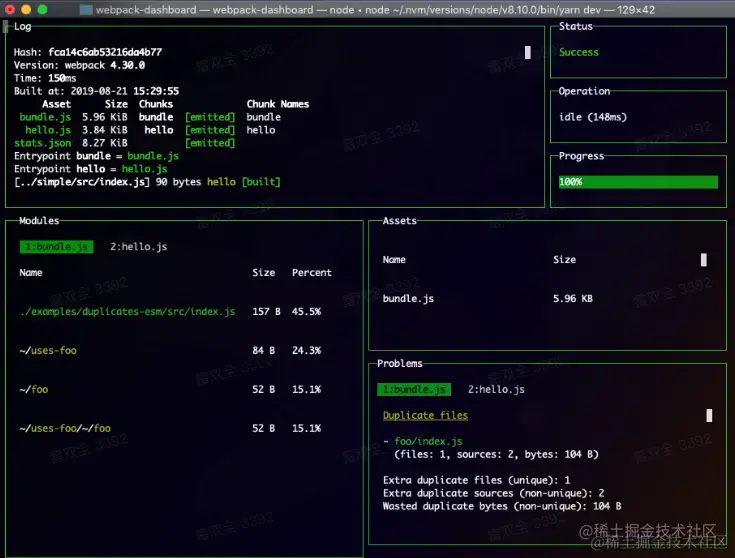Viewport: 735px width, 558px height.
Task: Click the idle (148ms) operation text
Action: point(593,117)
